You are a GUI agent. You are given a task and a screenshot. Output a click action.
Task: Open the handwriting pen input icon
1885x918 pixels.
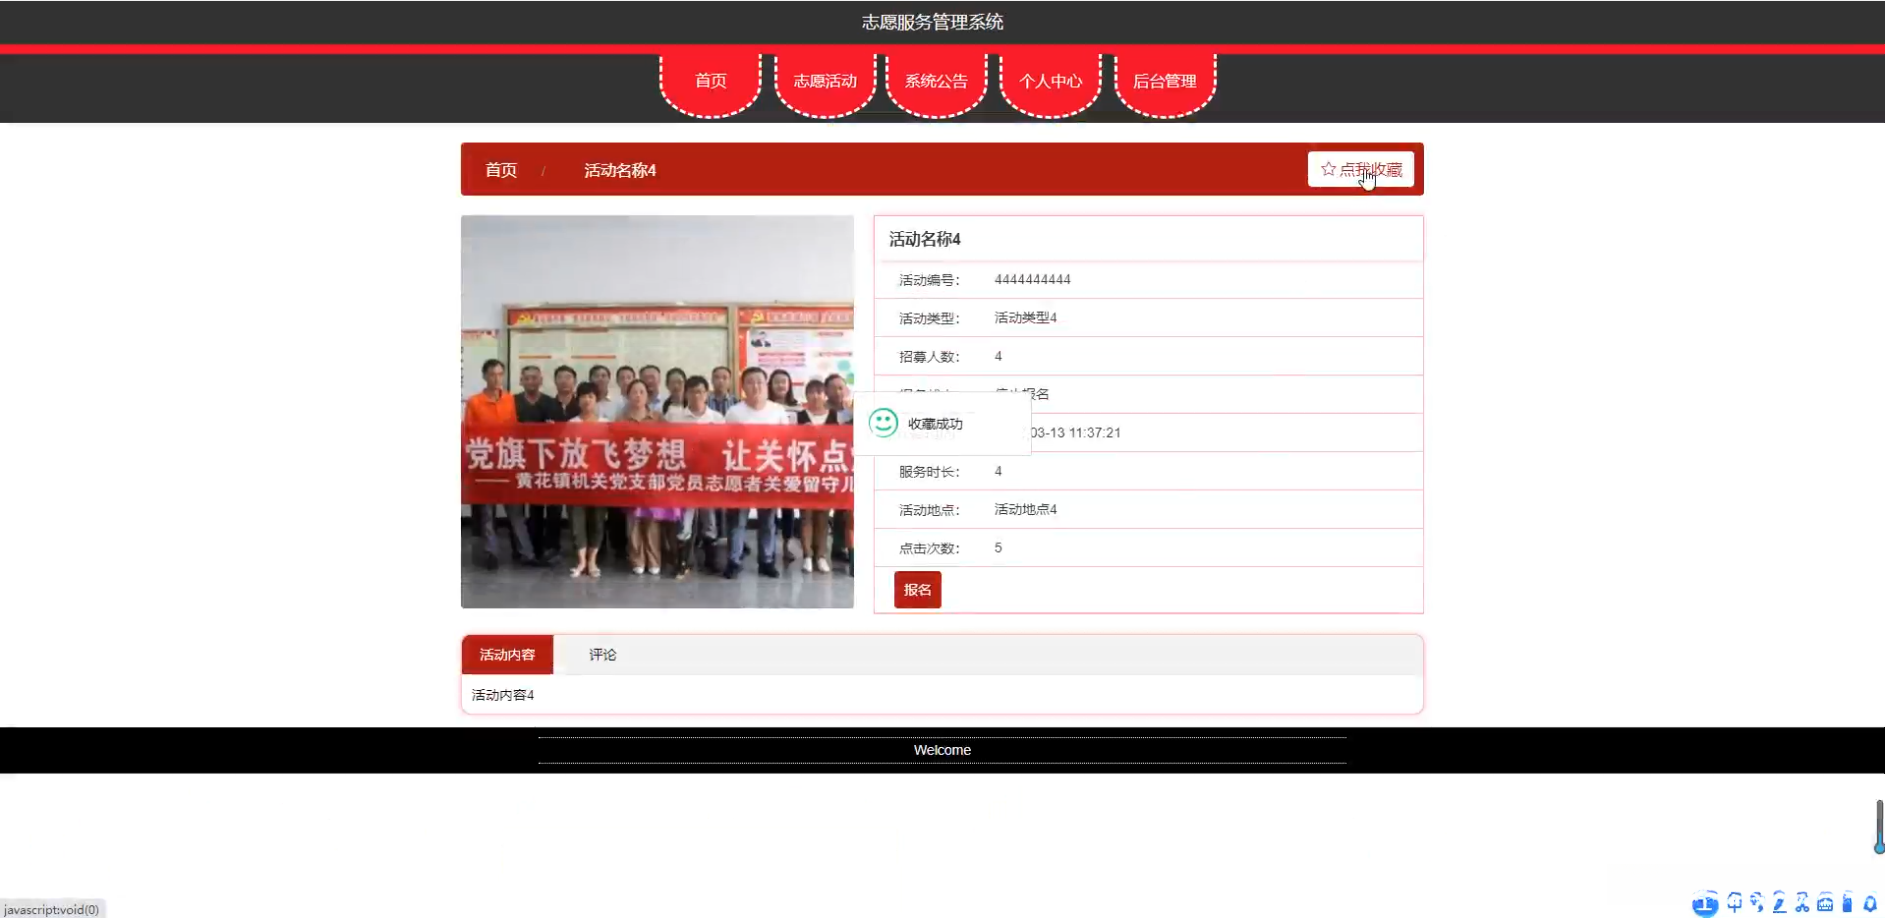1780,903
